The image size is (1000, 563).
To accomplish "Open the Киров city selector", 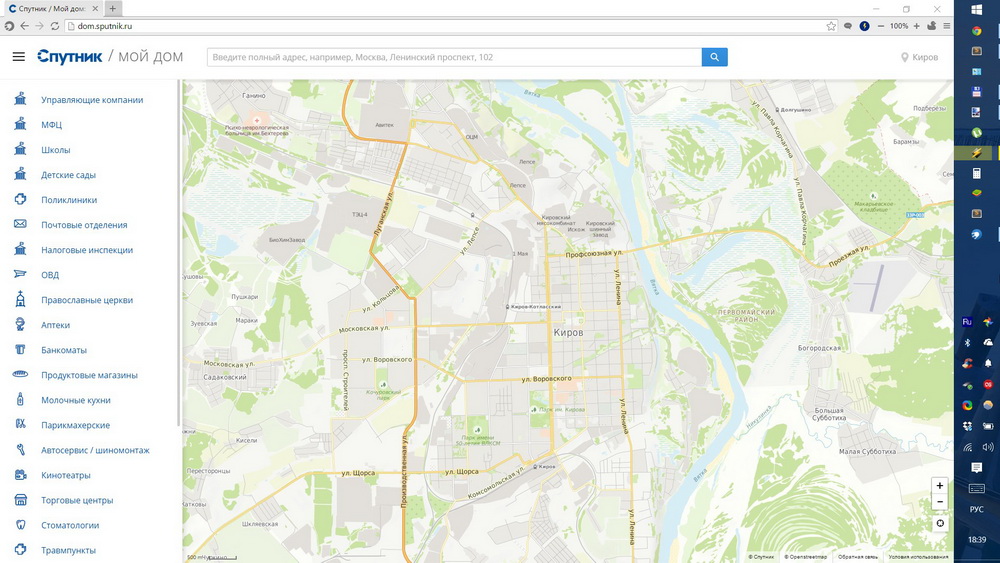I will (919, 57).
